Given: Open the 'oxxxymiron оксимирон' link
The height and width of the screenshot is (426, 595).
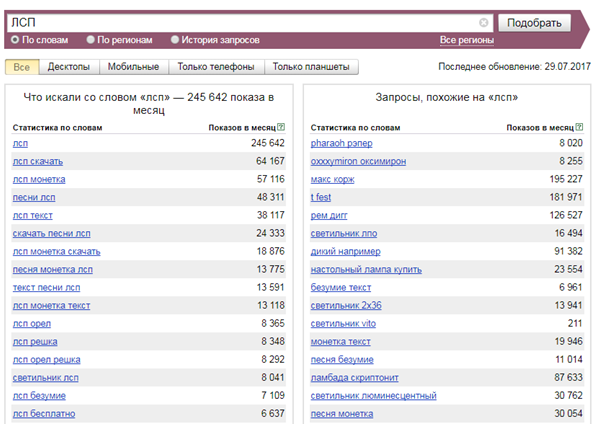Looking at the screenshot, I should (358, 162).
